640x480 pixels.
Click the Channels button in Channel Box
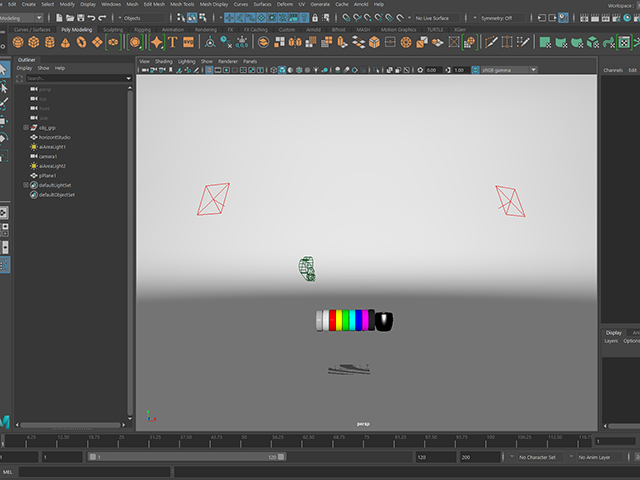pos(613,70)
